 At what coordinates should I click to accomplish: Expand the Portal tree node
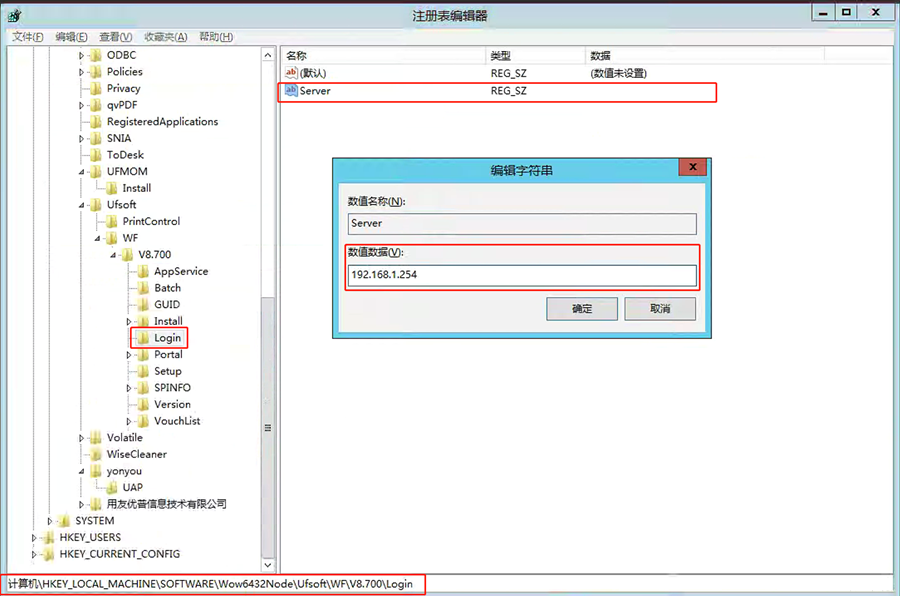129,355
